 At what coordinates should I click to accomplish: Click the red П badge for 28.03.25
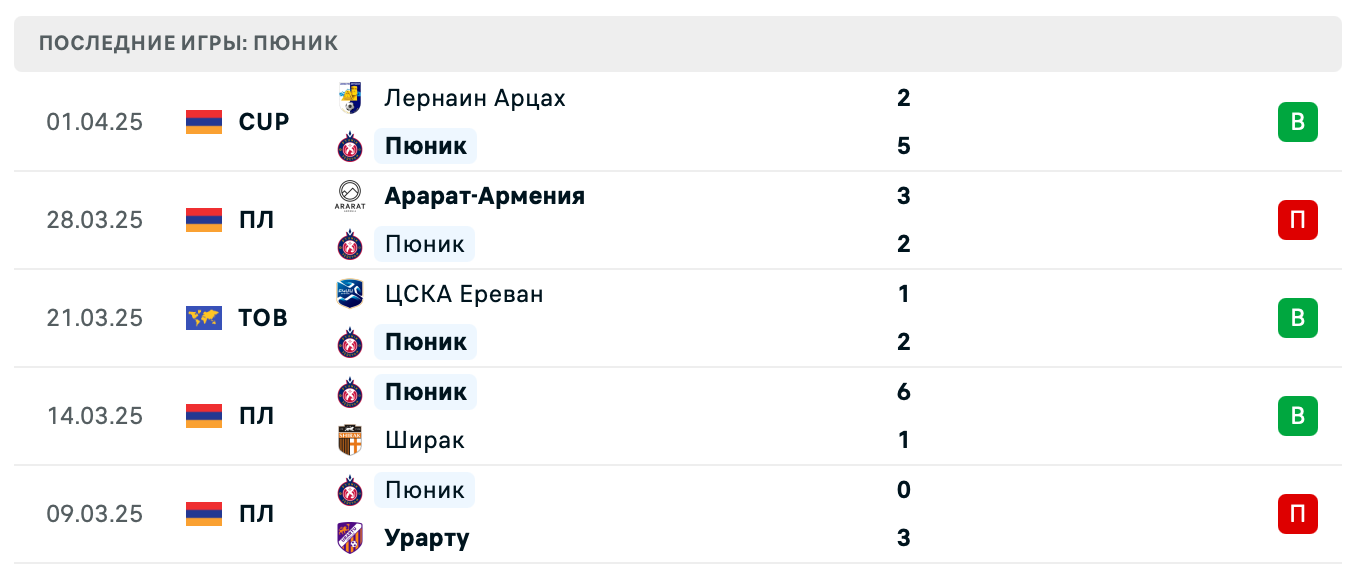pyautogui.click(x=1297, y=220)
